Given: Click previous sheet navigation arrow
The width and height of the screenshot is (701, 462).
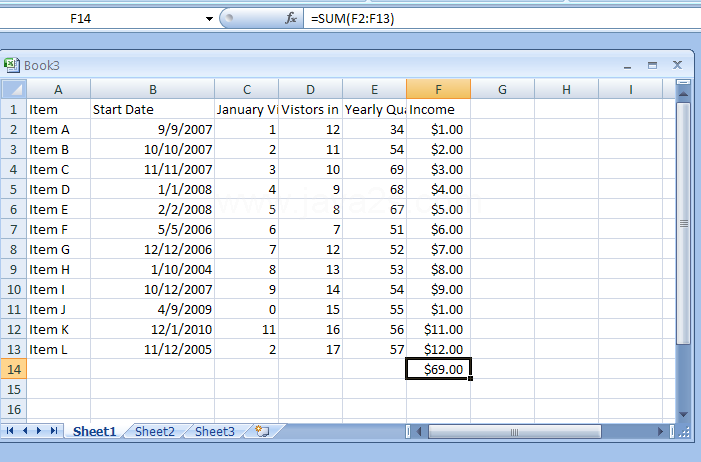Looking at the screenshot, I should click(x=25, y=431).
